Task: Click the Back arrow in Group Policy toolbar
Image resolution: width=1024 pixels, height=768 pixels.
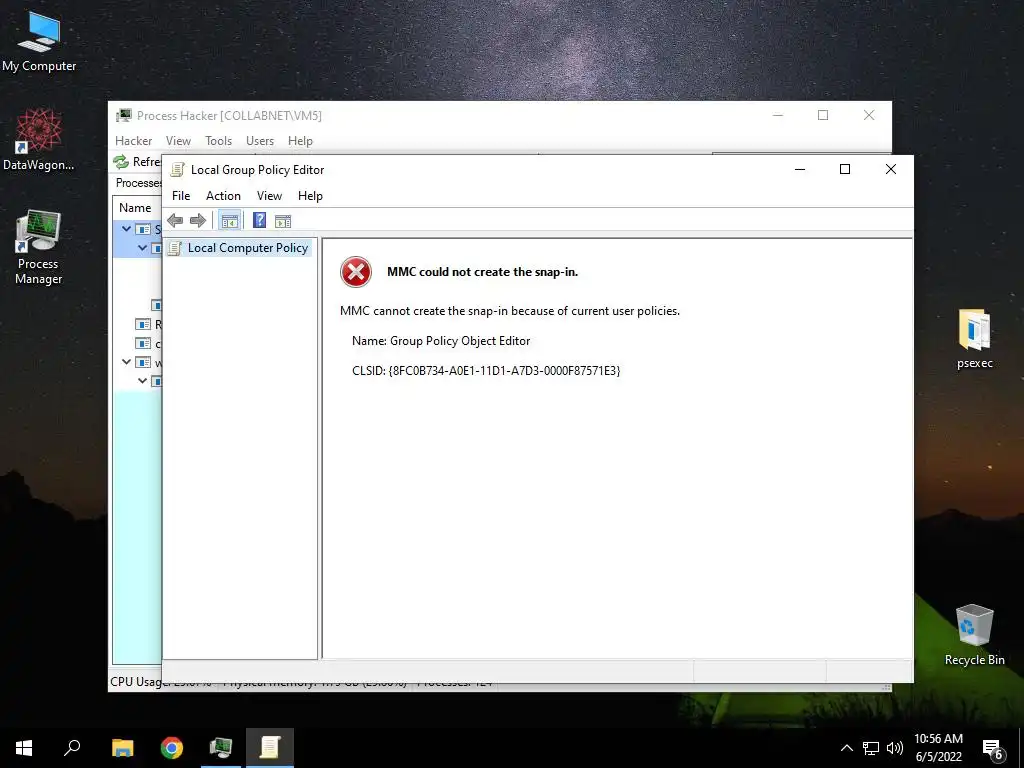Action: pos(175,221)
